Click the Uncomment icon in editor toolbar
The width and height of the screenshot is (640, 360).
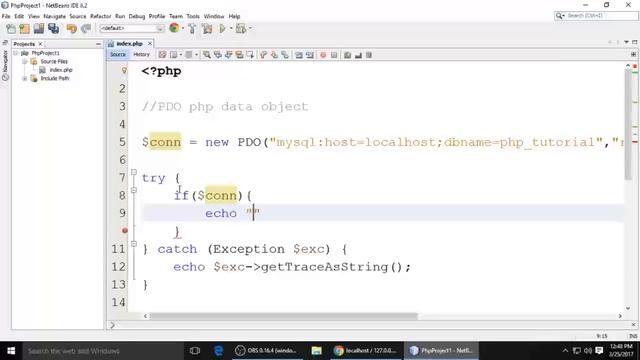click(x=358, y=55)
